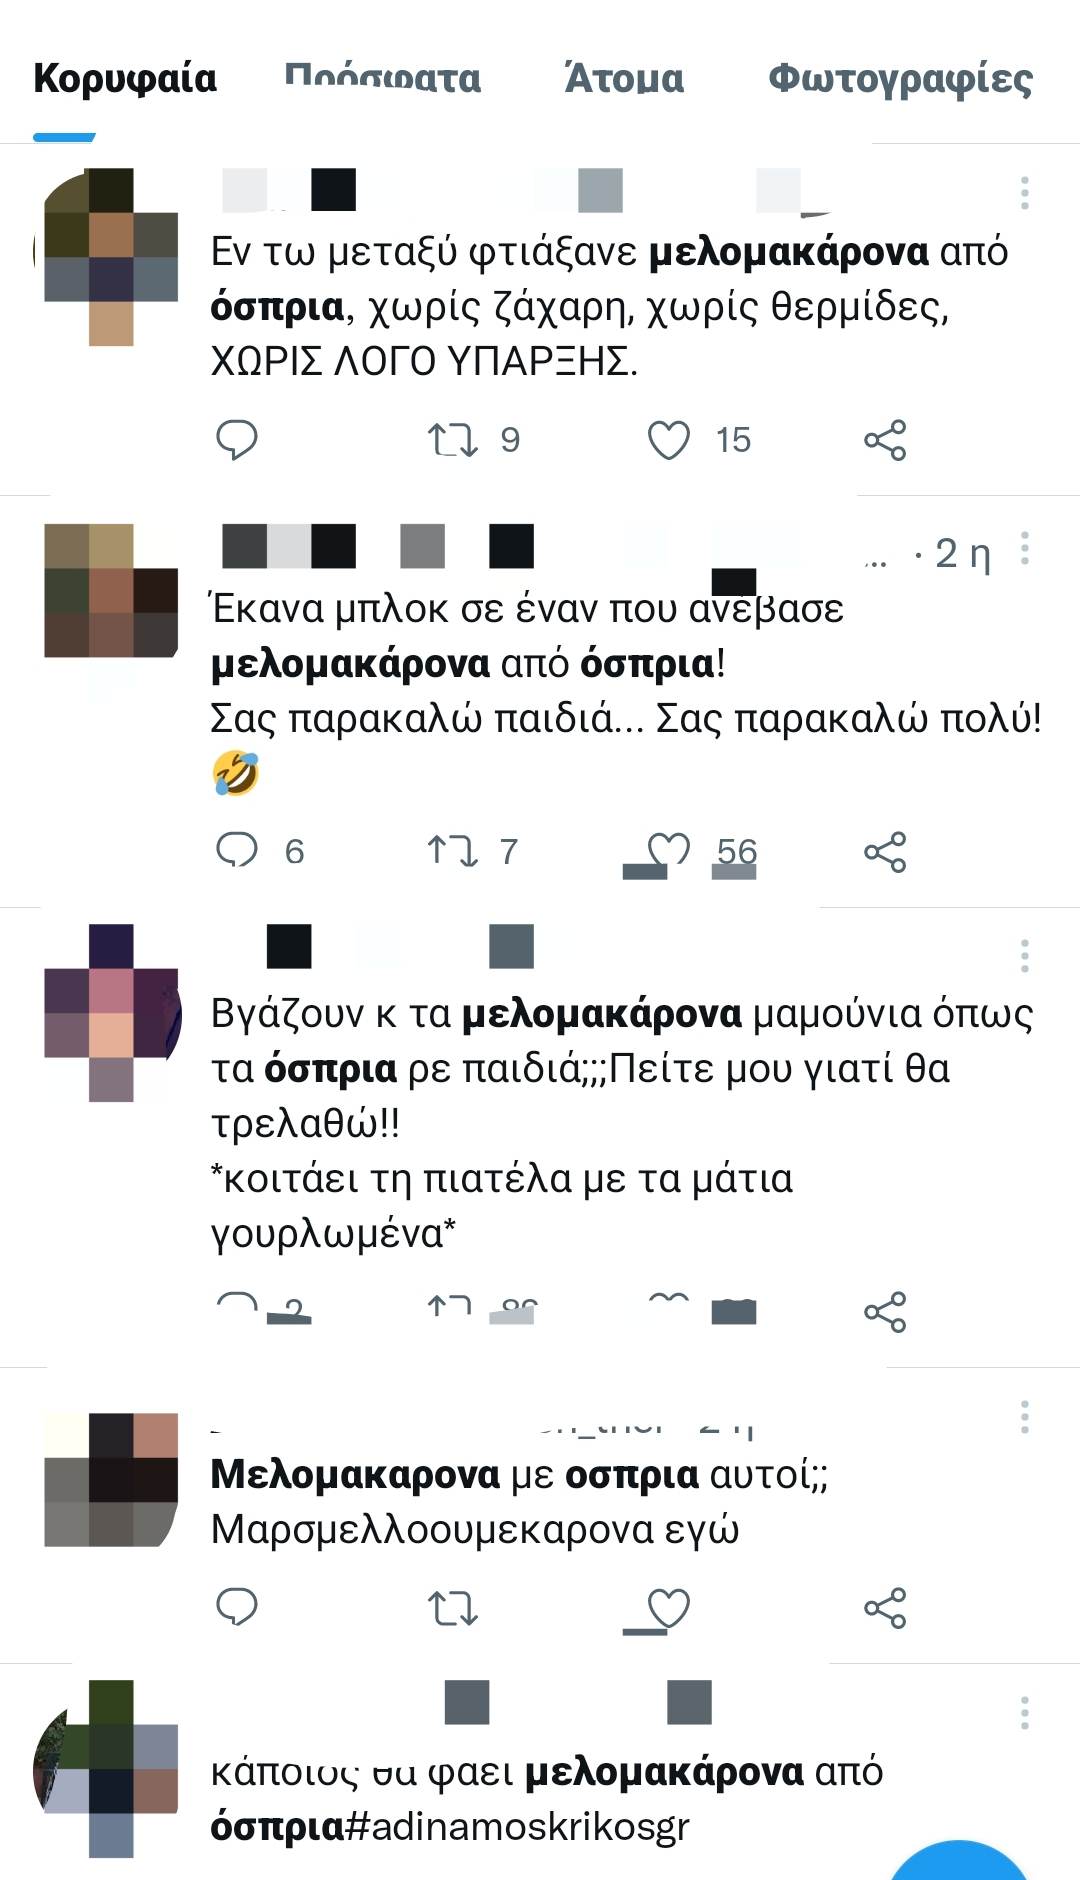Open overflow menu of first tweet
The image size is (1080, 1880).
tap(1024, 193)
